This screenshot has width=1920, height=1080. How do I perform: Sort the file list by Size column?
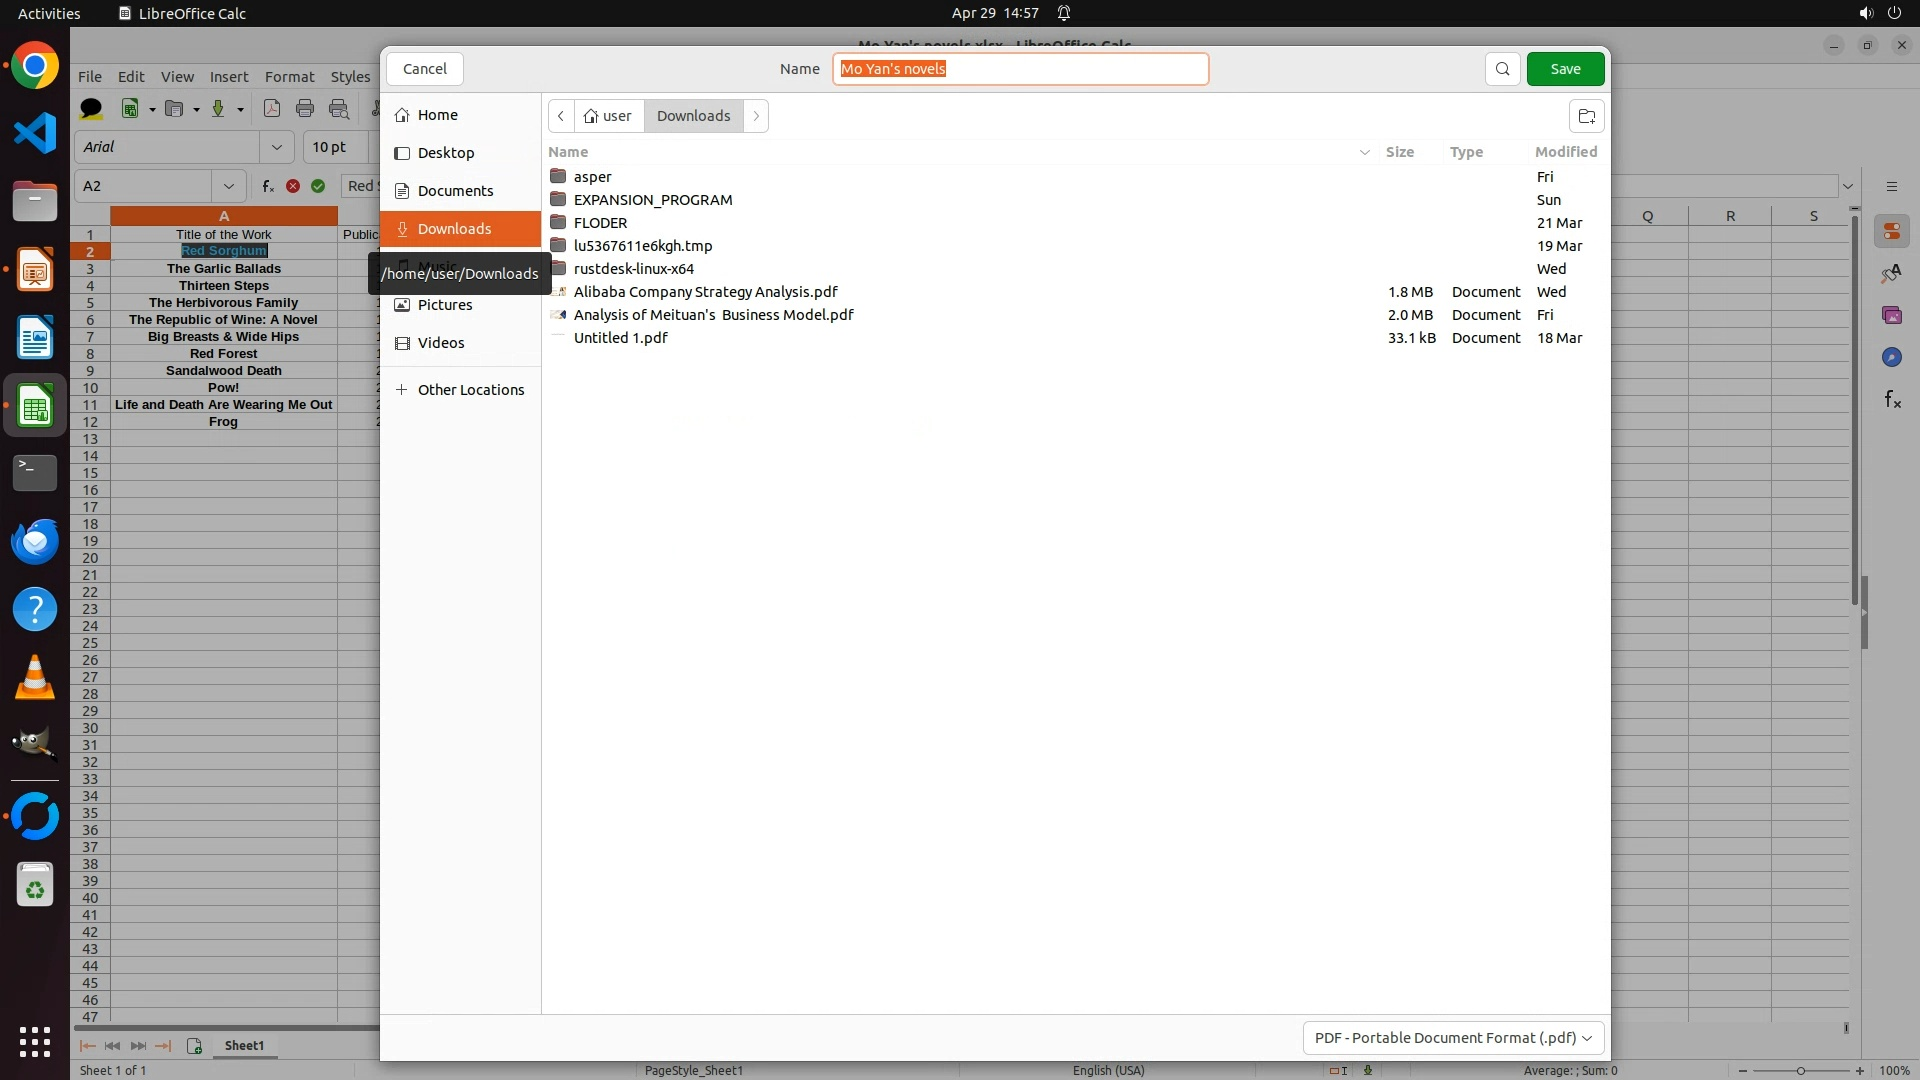click(x=1399, y=152)
